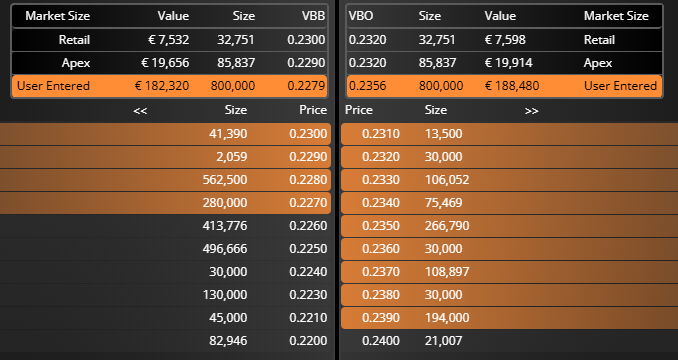Viewport: 678px width, 360px height.
Task: Select bid level 0.2300 with 41,390
Action: click(x=165, y=134)
